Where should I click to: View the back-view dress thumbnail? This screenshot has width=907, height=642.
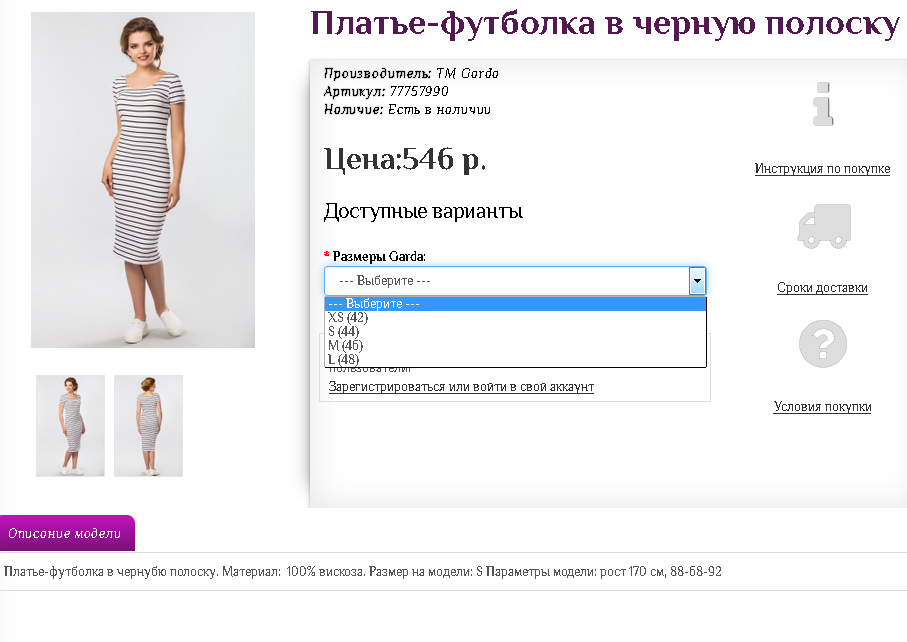point(148,426)
